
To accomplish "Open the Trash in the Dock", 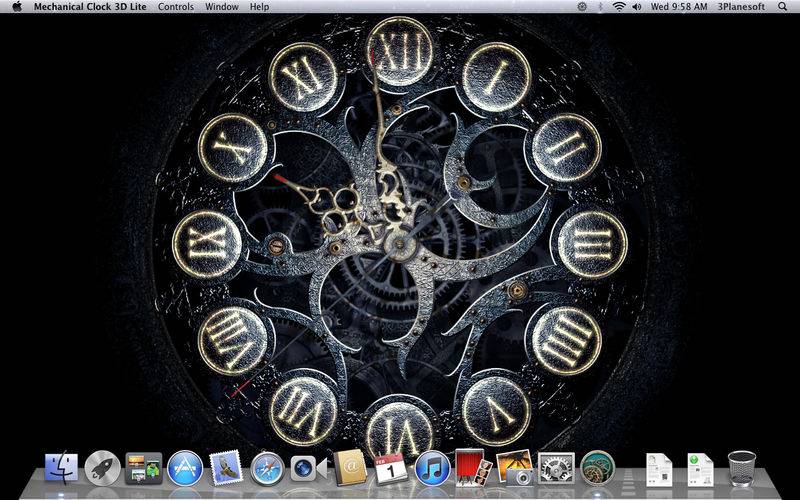I will (x=741, y=467).
